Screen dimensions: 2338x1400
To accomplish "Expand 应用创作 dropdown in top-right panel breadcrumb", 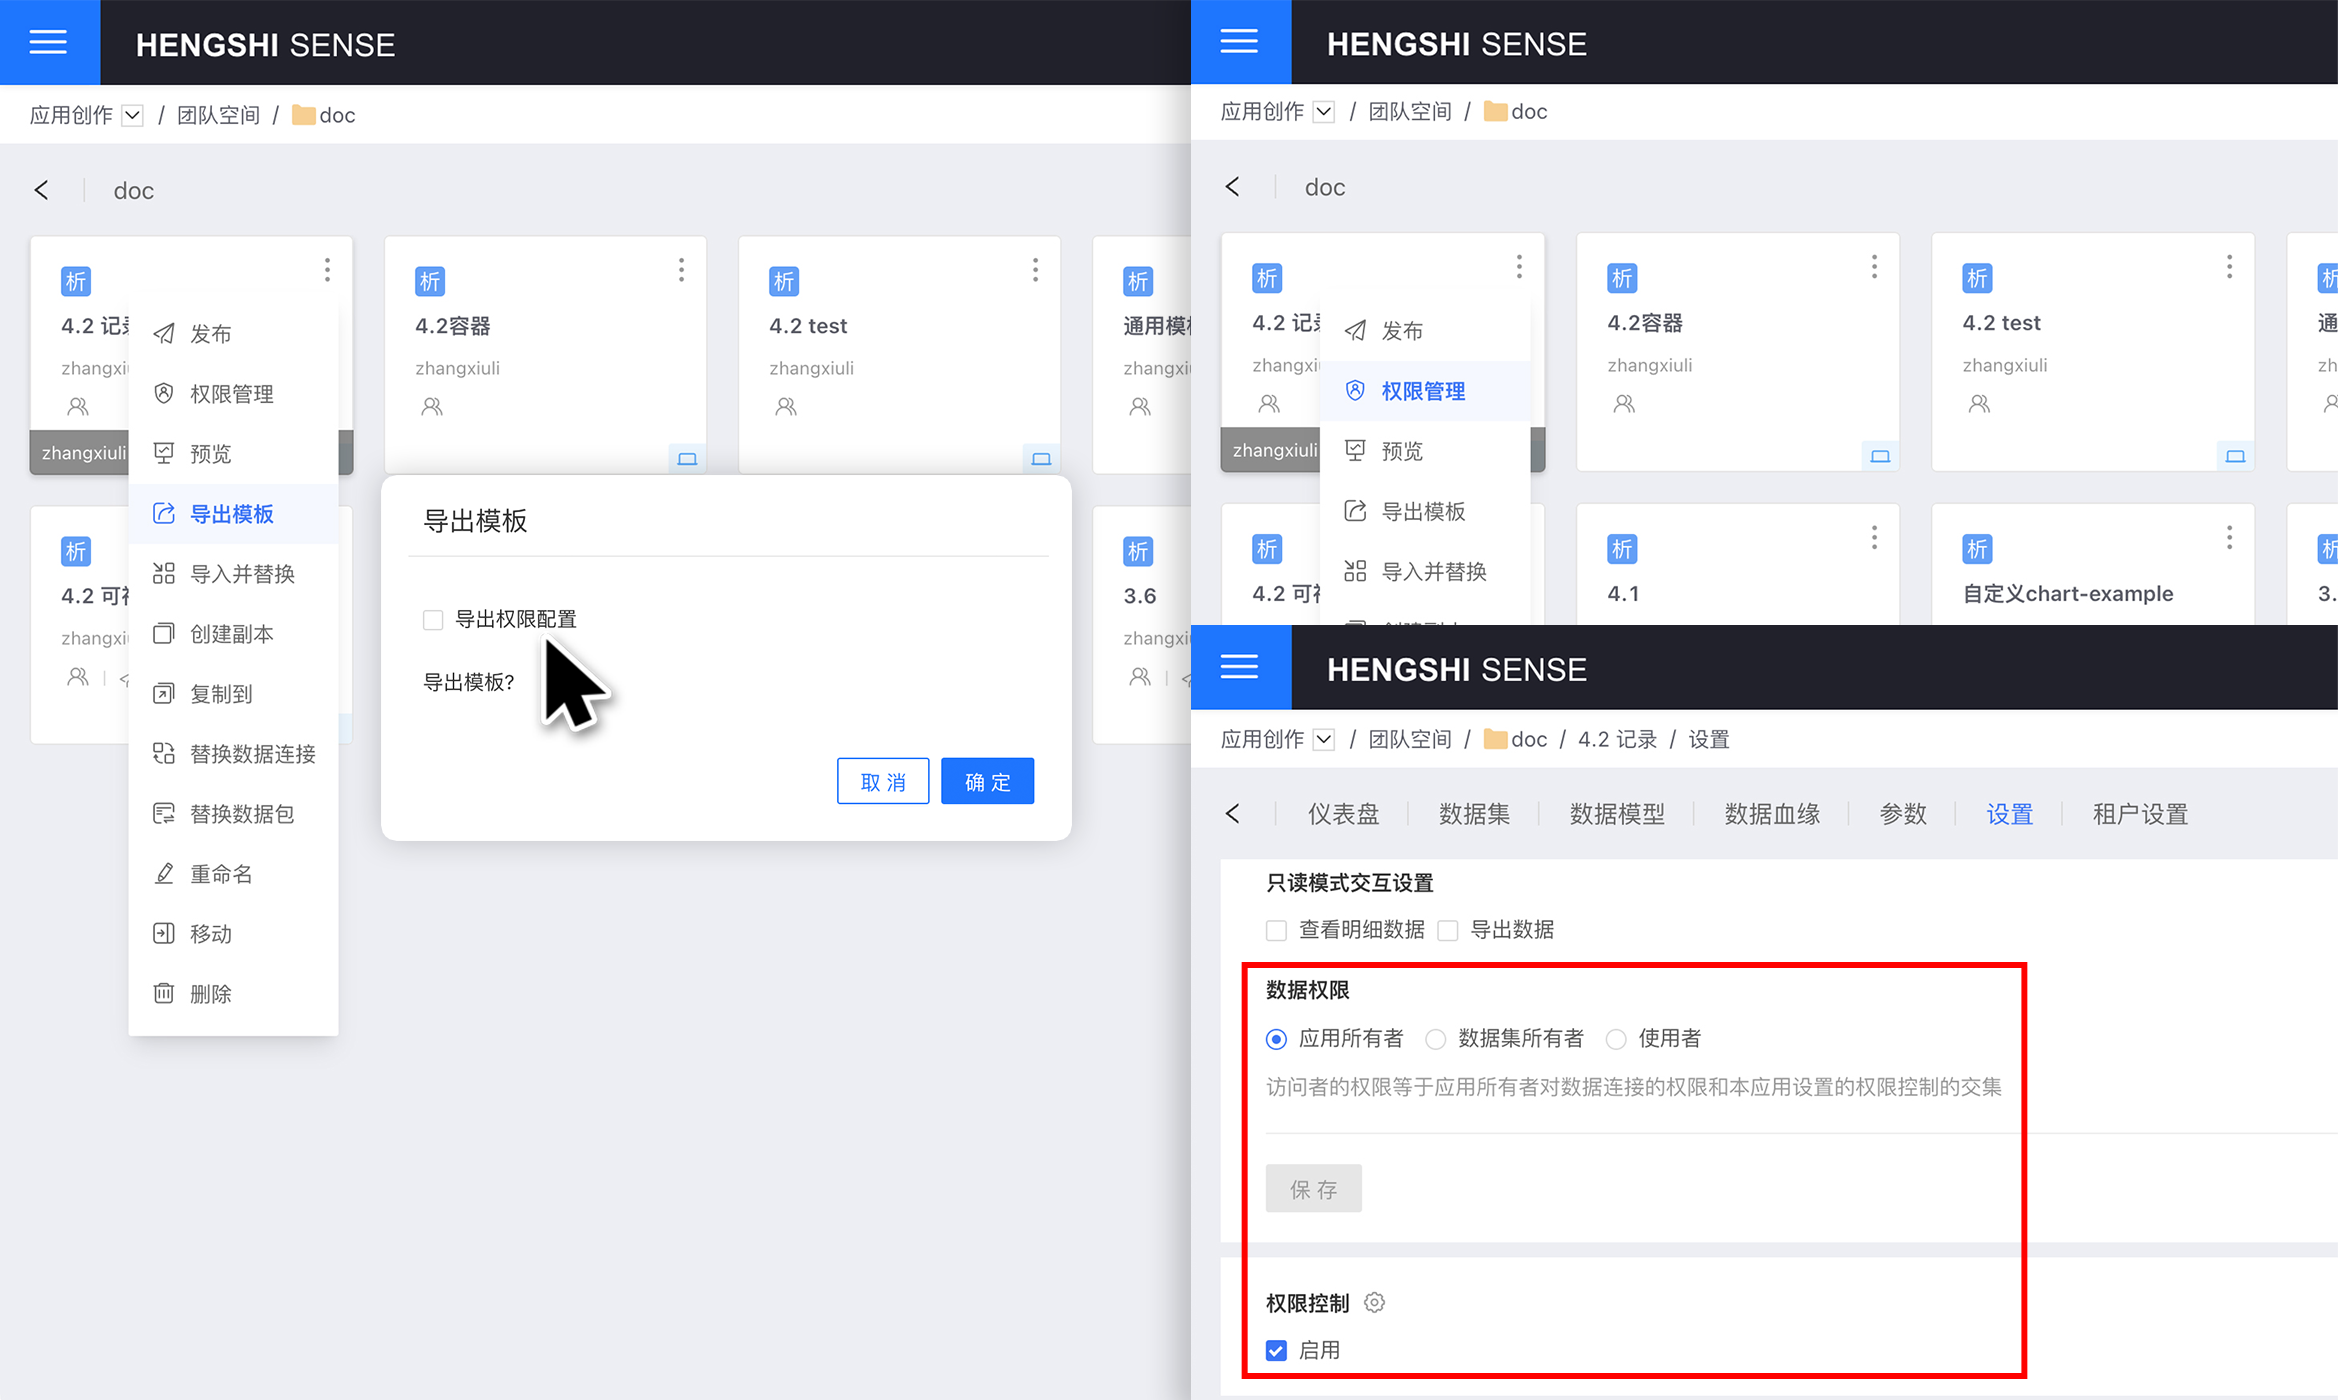I will [x=1324, y=112].
